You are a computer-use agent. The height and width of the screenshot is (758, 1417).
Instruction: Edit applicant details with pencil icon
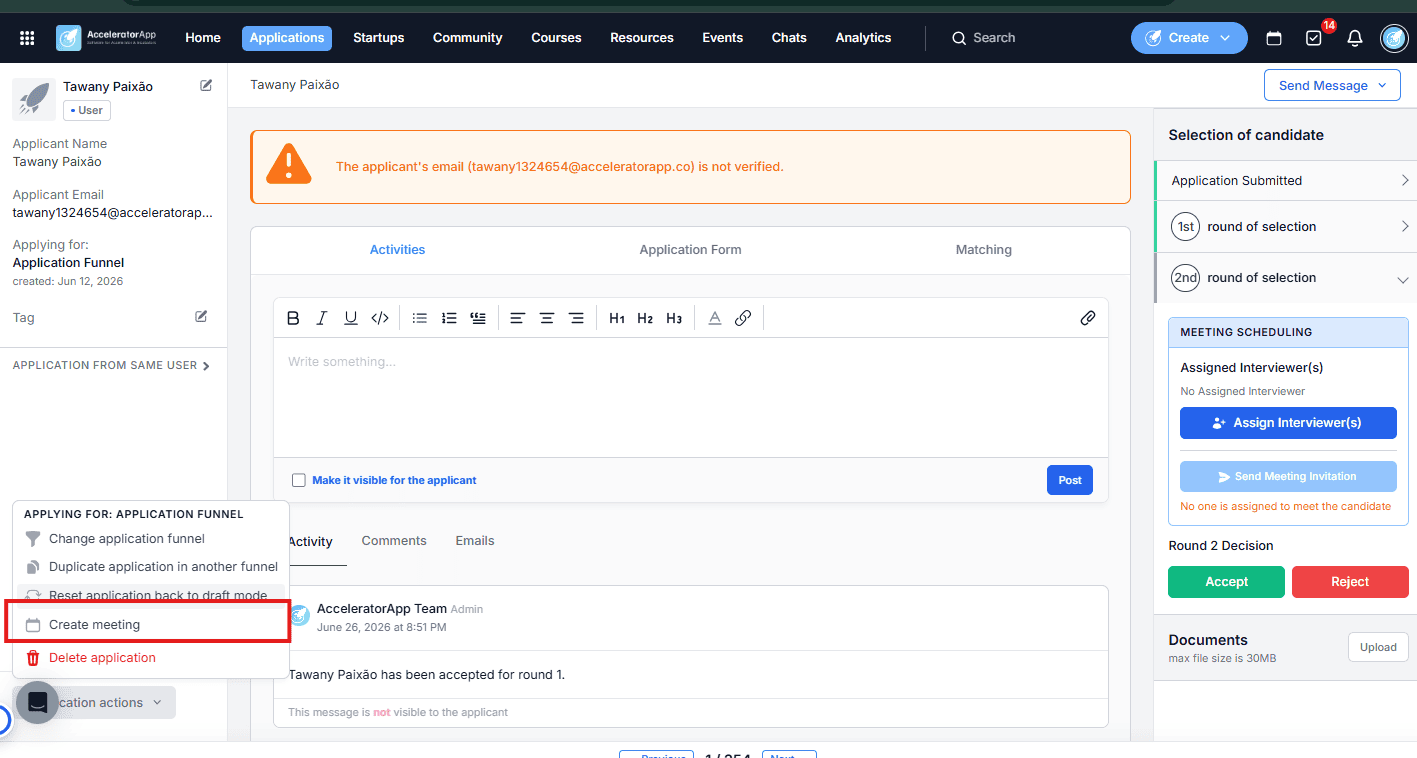pos(206,86)
